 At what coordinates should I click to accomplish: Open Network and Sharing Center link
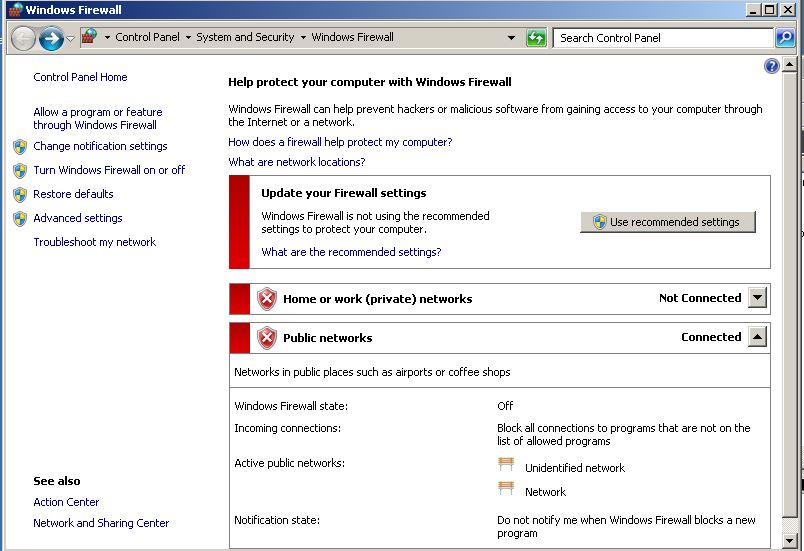[x=101, y=523]
